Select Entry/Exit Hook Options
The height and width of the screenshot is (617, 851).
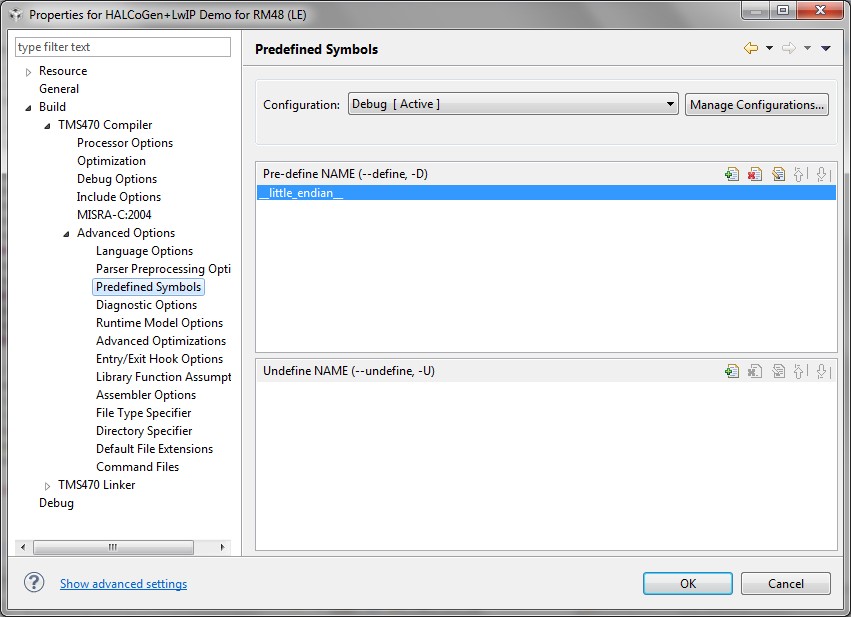tap(159, 358)
